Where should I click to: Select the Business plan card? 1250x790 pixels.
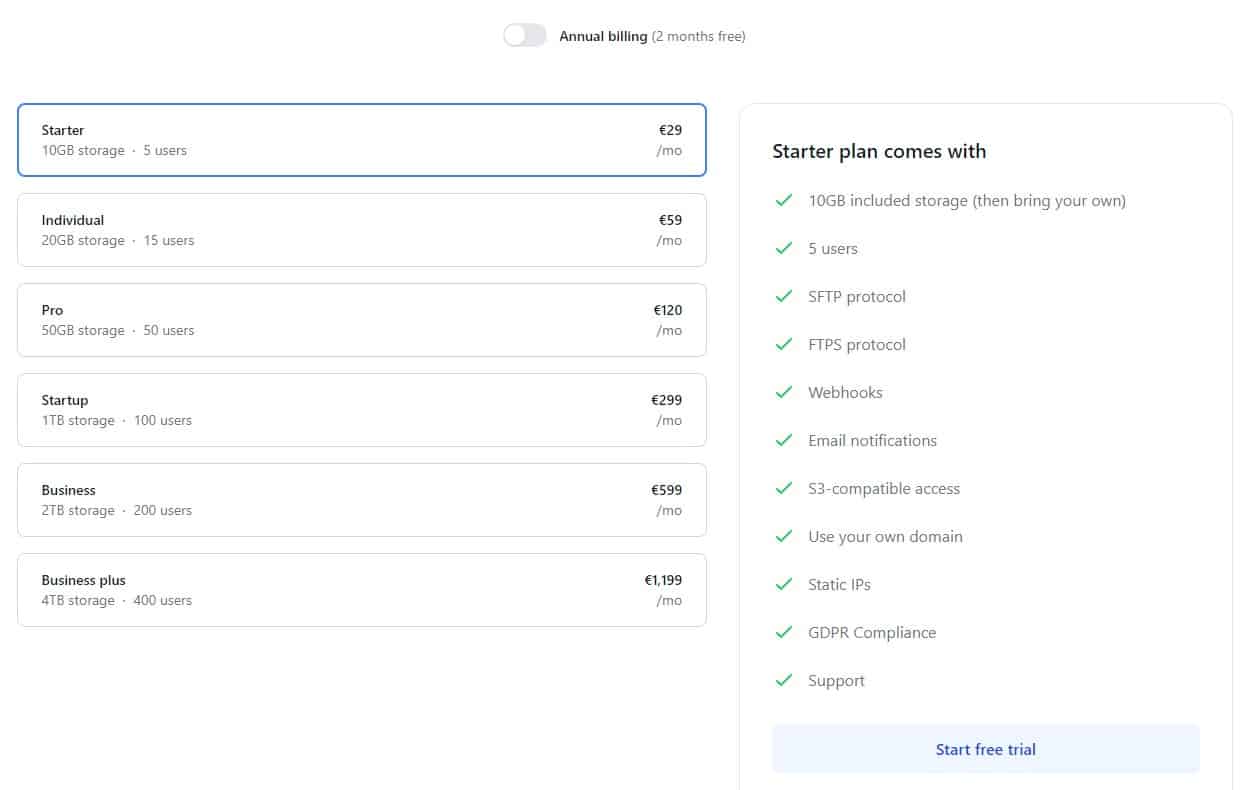click(361, 500)
